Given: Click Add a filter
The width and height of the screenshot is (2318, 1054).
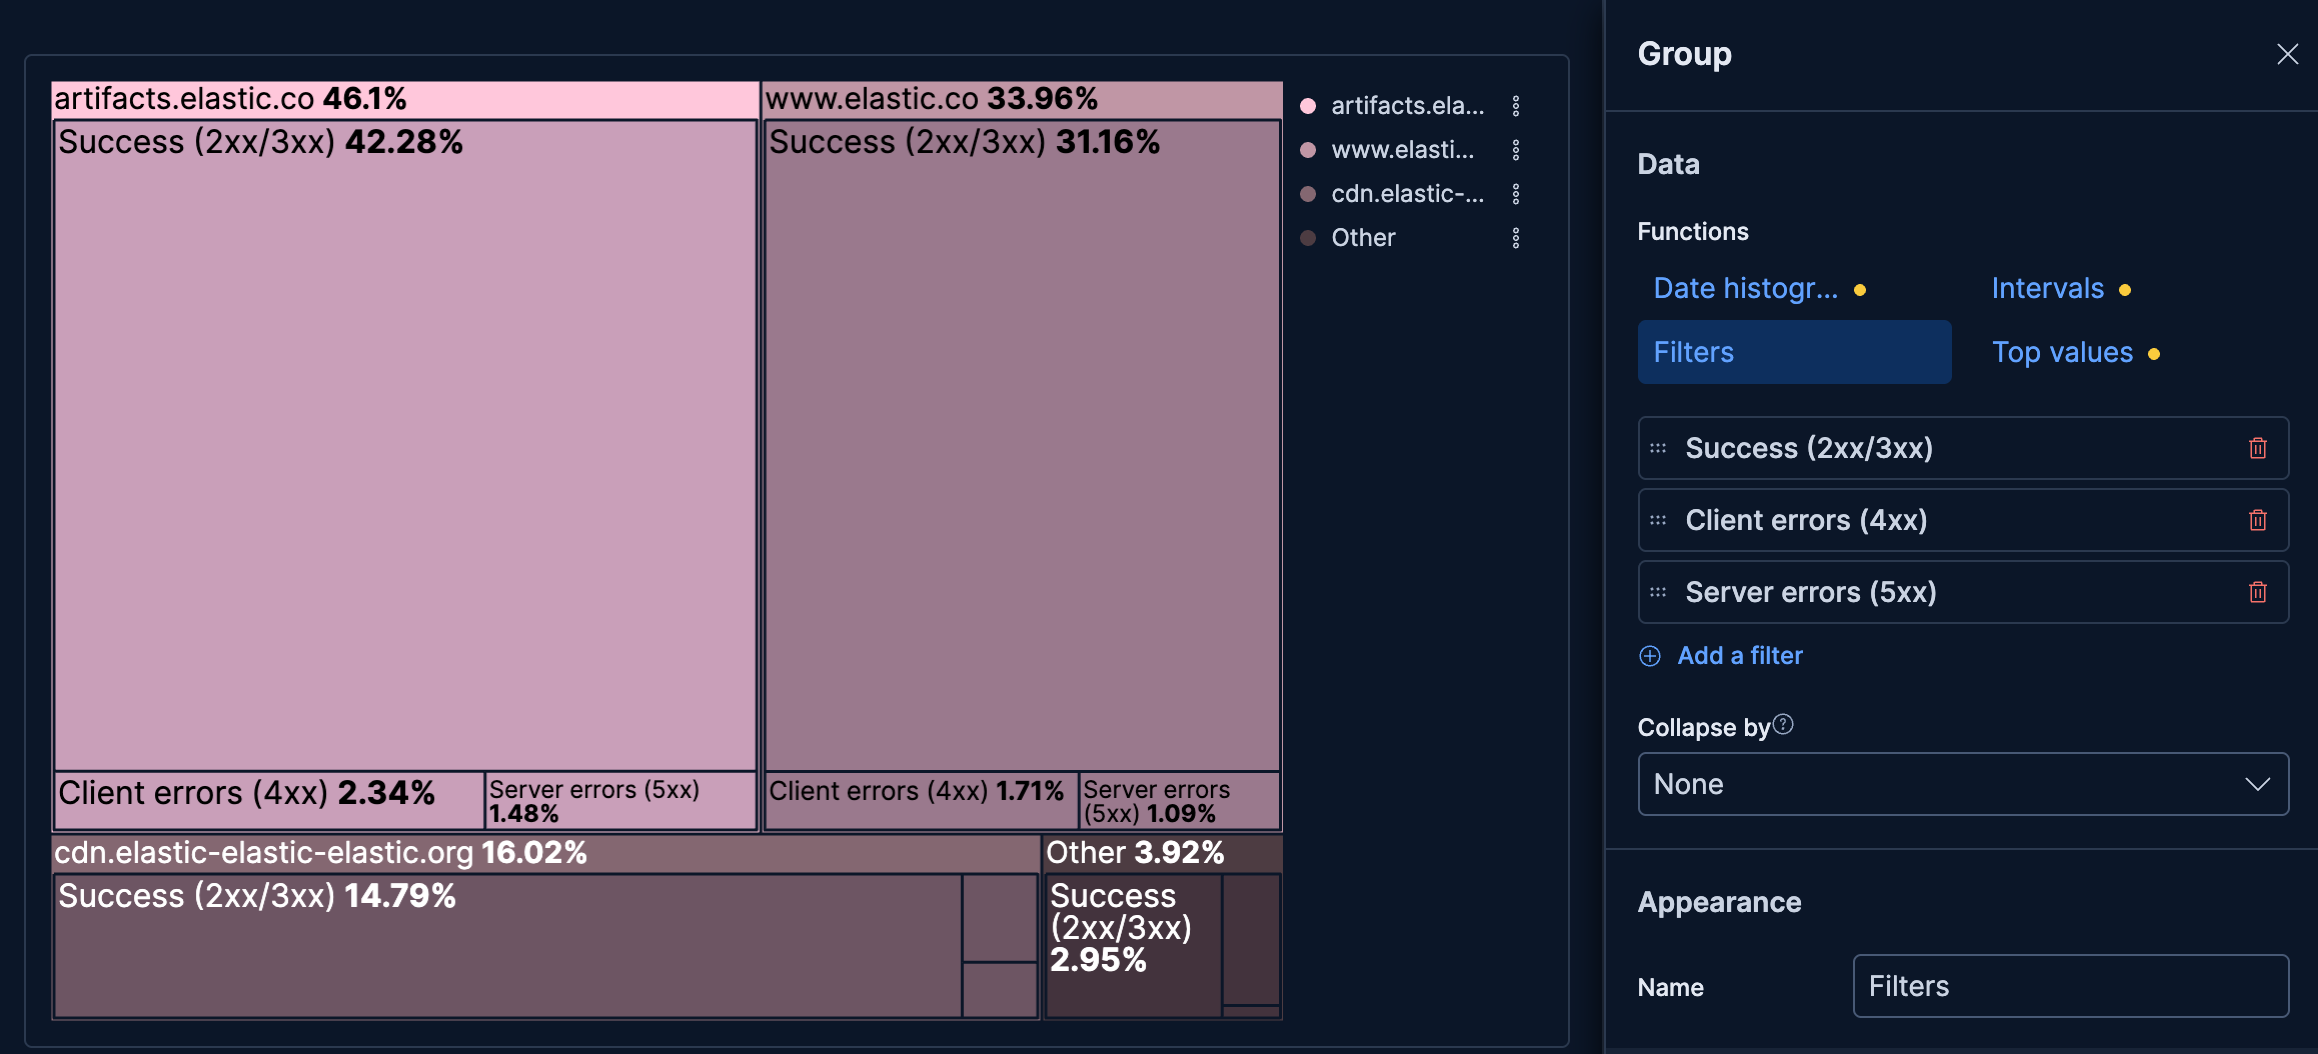Looking at the screenshot, I should point(1739,655).
